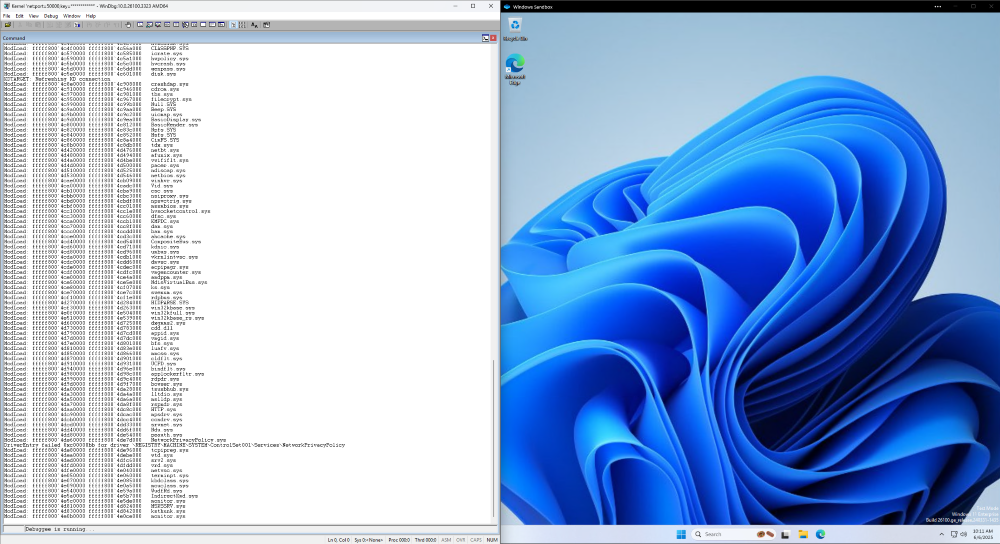Click the IndirectKmd.sys ModLoad line
Image resolution: width=1000 pixels, height=544 pixels.
pyautogui.click(x=101, y=496)
